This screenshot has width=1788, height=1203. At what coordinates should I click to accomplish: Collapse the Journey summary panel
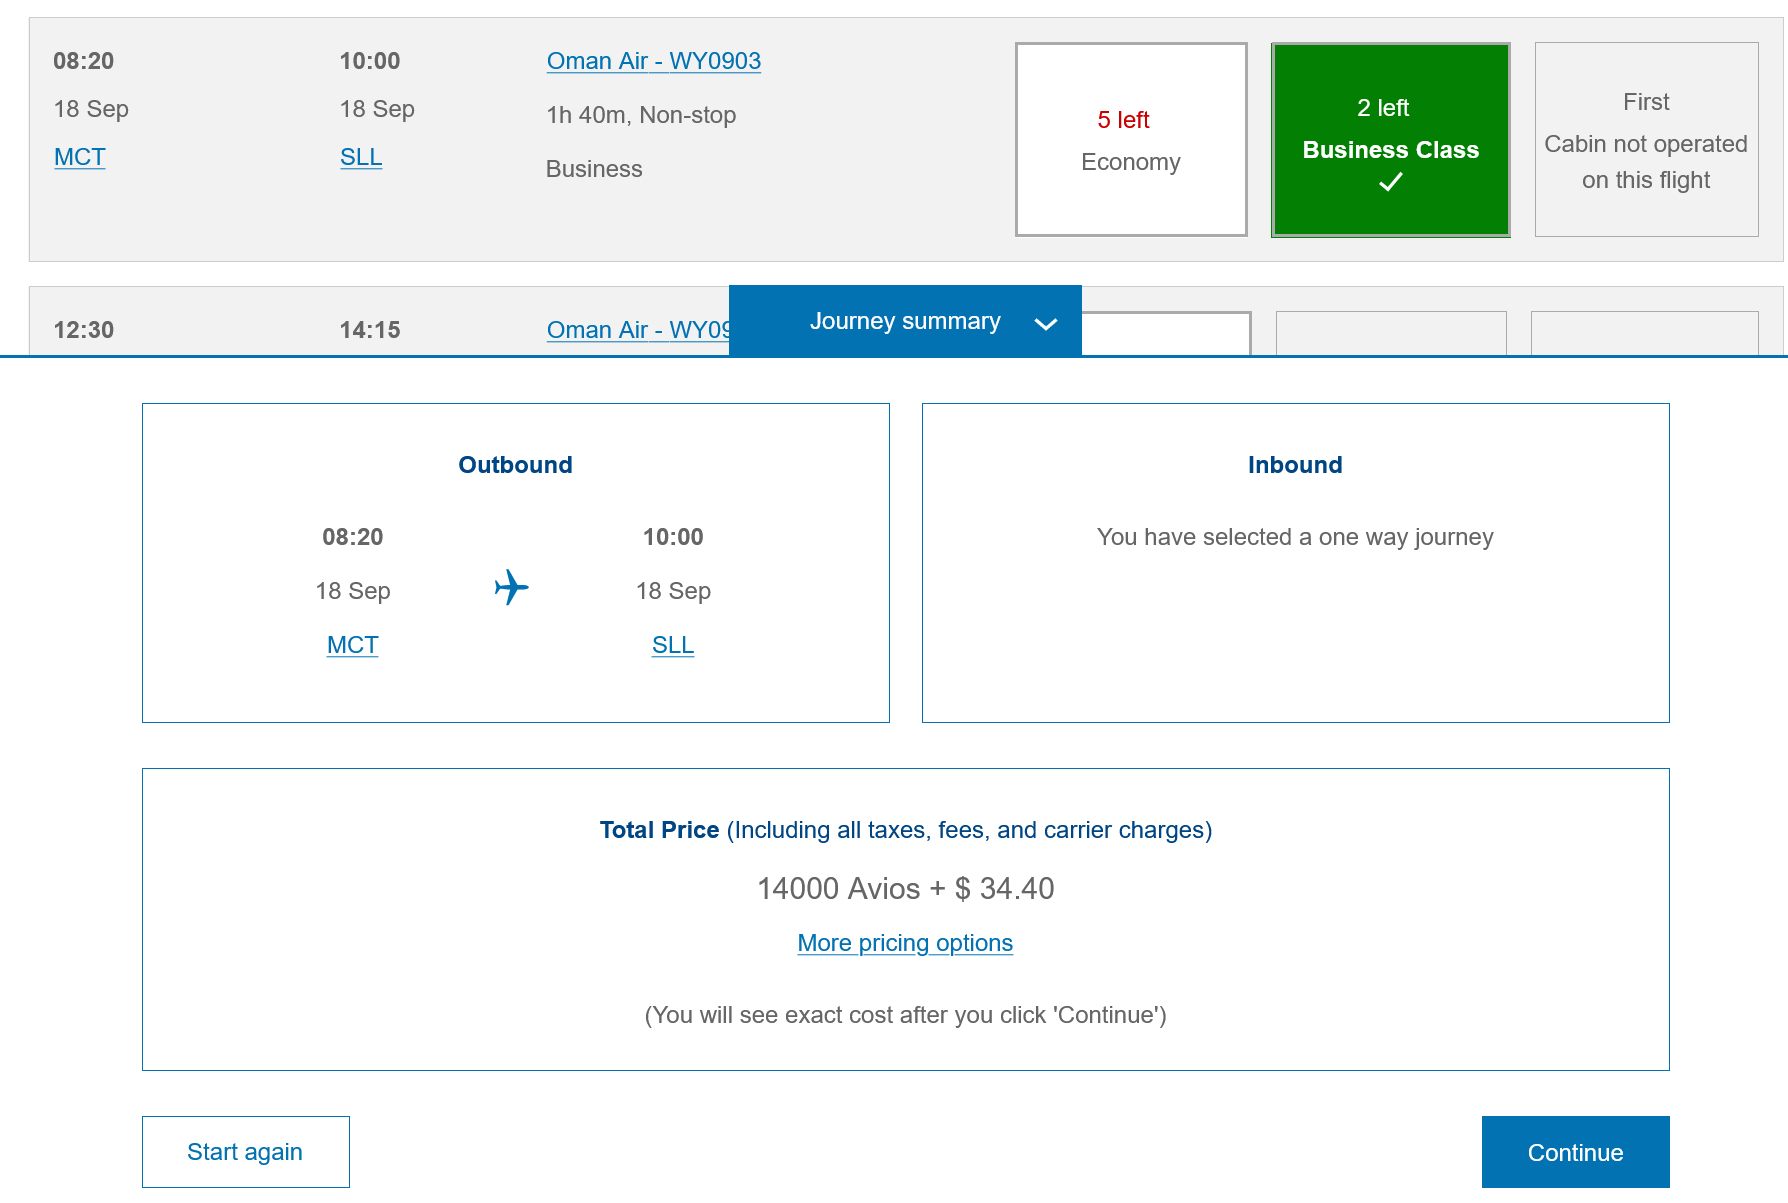coord(905,321)
